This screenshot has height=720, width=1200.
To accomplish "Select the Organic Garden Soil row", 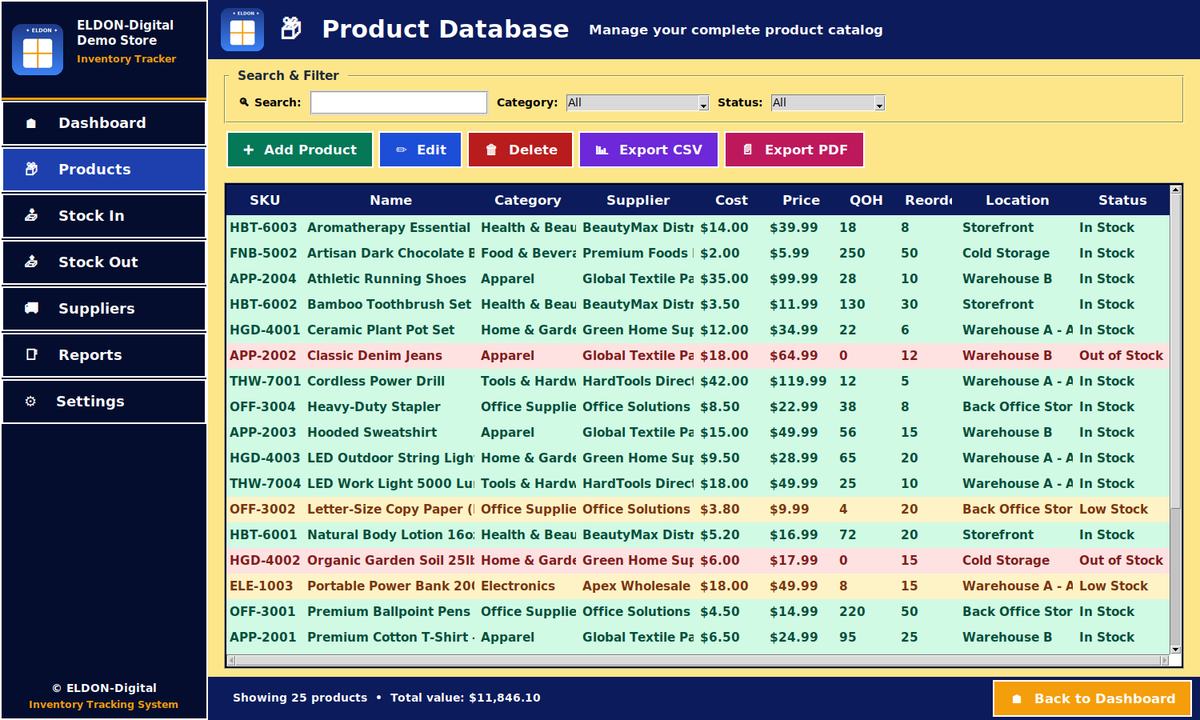I will [698, 560].
